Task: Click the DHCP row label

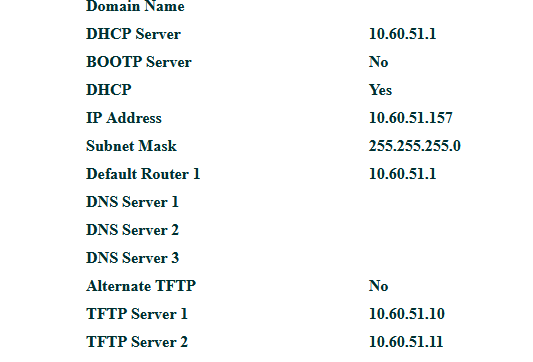Action: [x=108, y=90]
